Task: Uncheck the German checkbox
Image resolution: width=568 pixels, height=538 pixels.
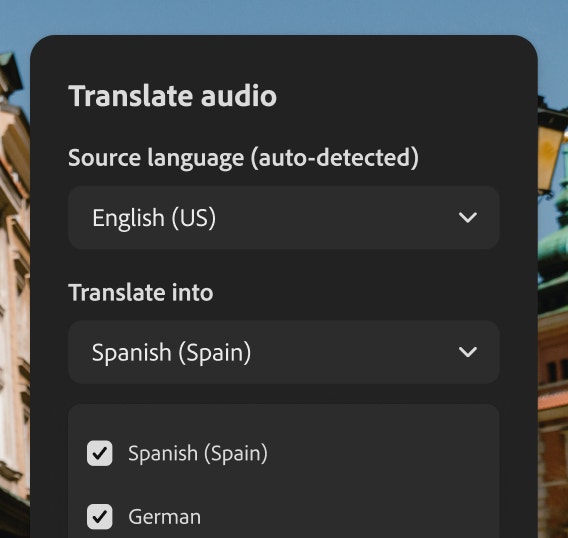Action: (100, 516)
